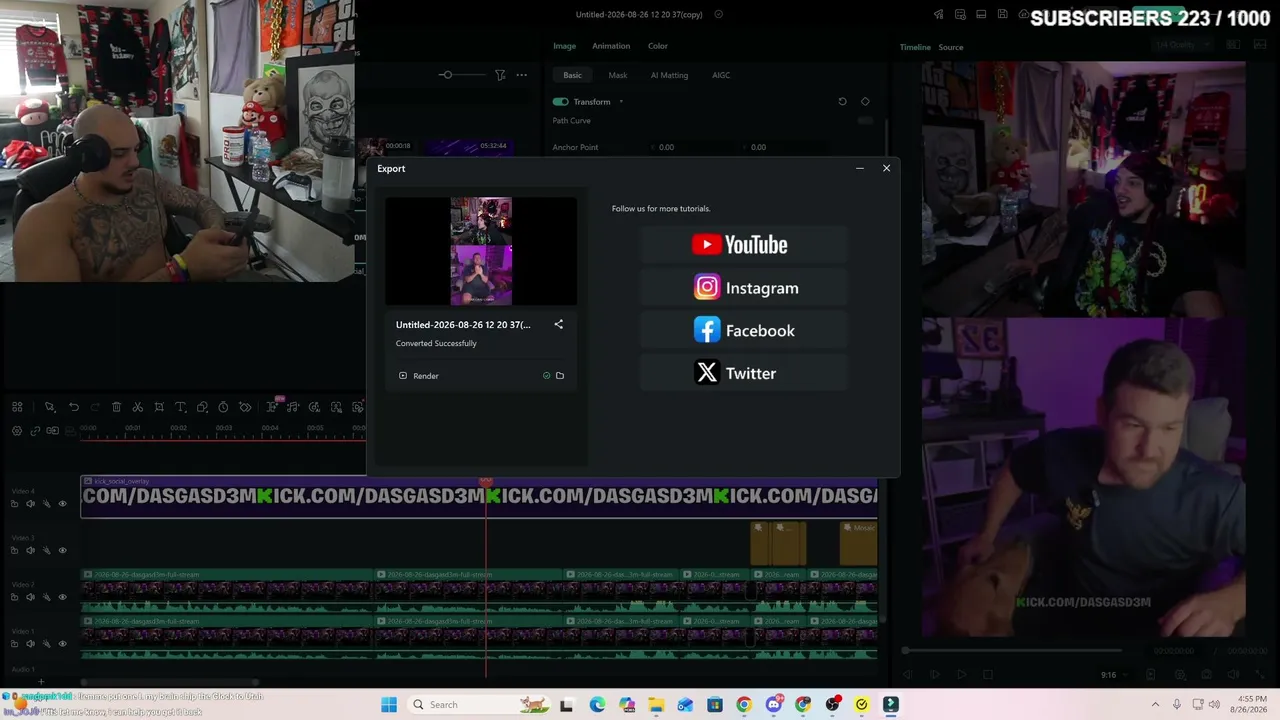Switch to the Image tab
1280x720 pixels.
point(564,46)
